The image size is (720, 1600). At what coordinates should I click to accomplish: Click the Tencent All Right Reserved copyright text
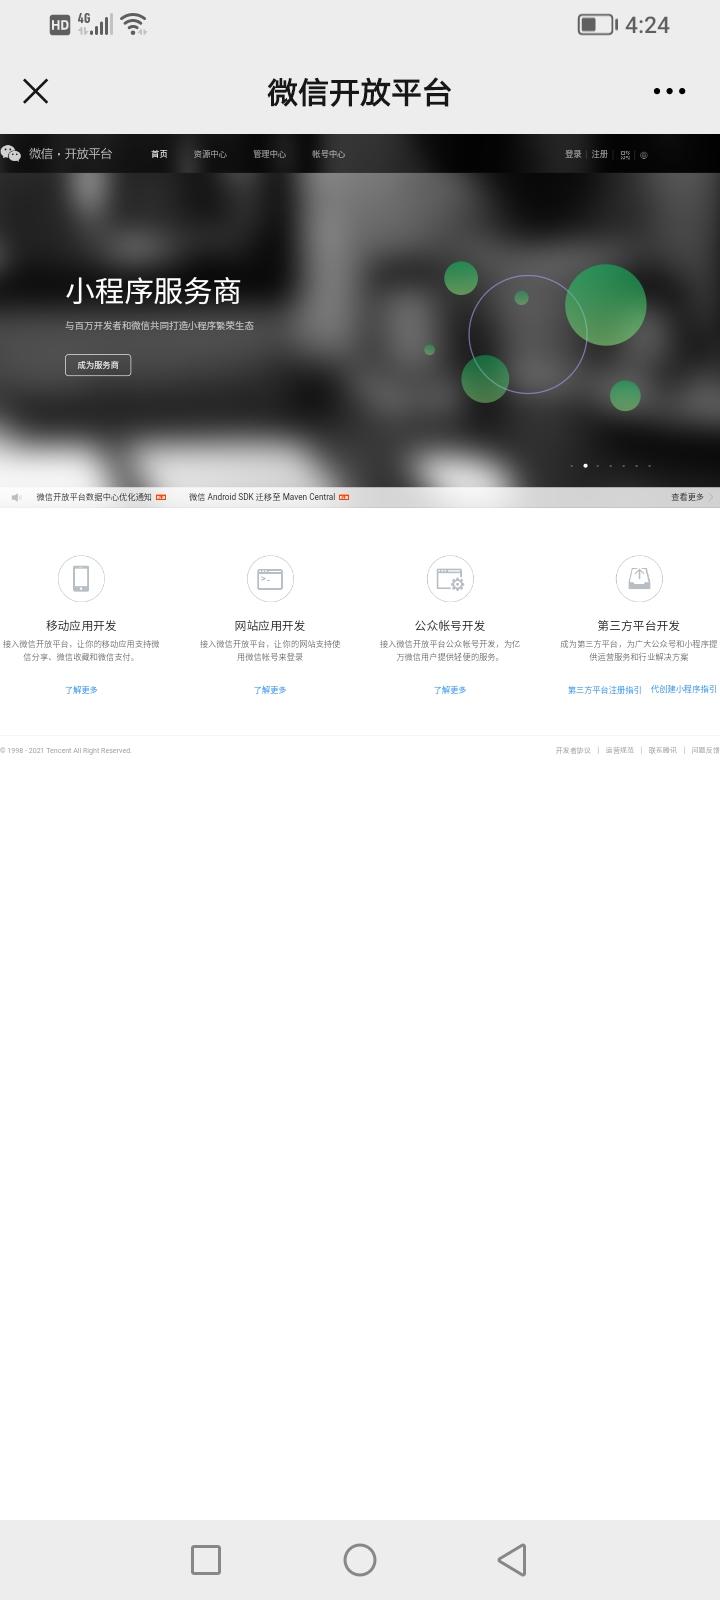(66, 750)
